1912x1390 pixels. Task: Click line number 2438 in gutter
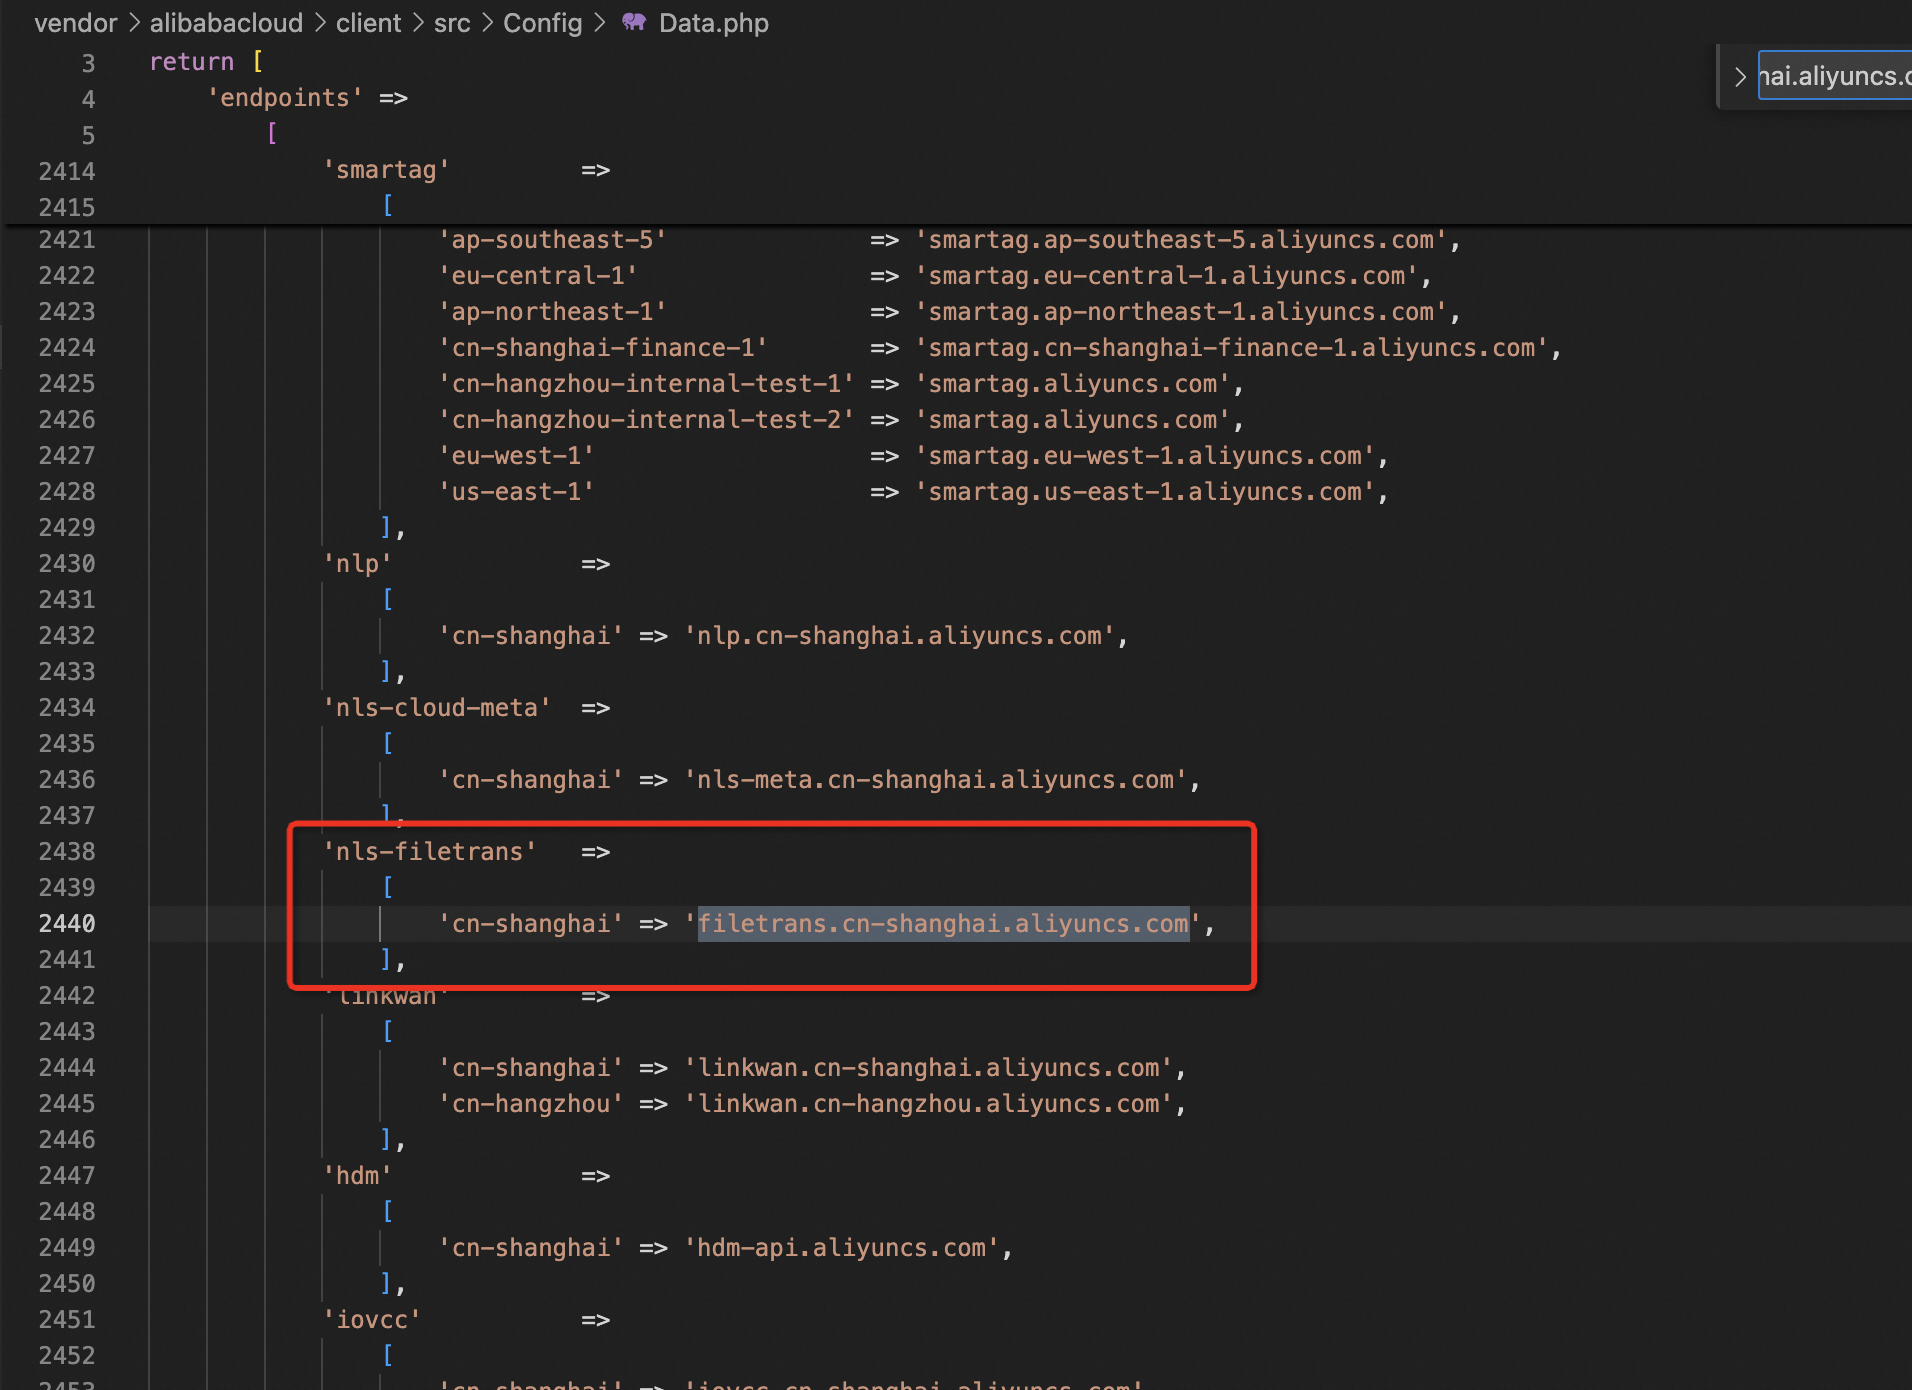(x=67, y=852)
